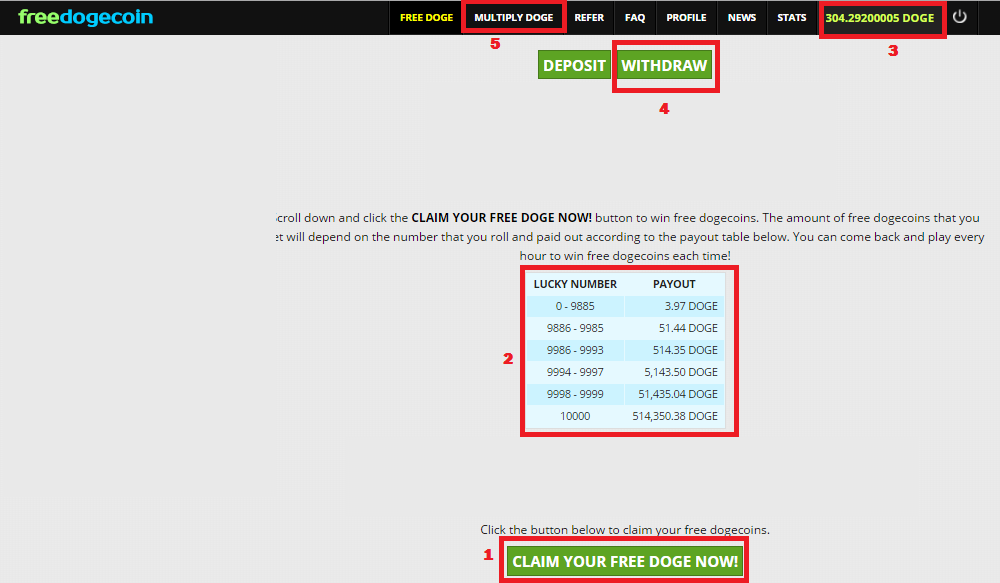Click CLAIM YOUR FREE DOGE NOW! button
This screenshot has width=1000, height=583.
pyautogui.click(x=625, y=561)
